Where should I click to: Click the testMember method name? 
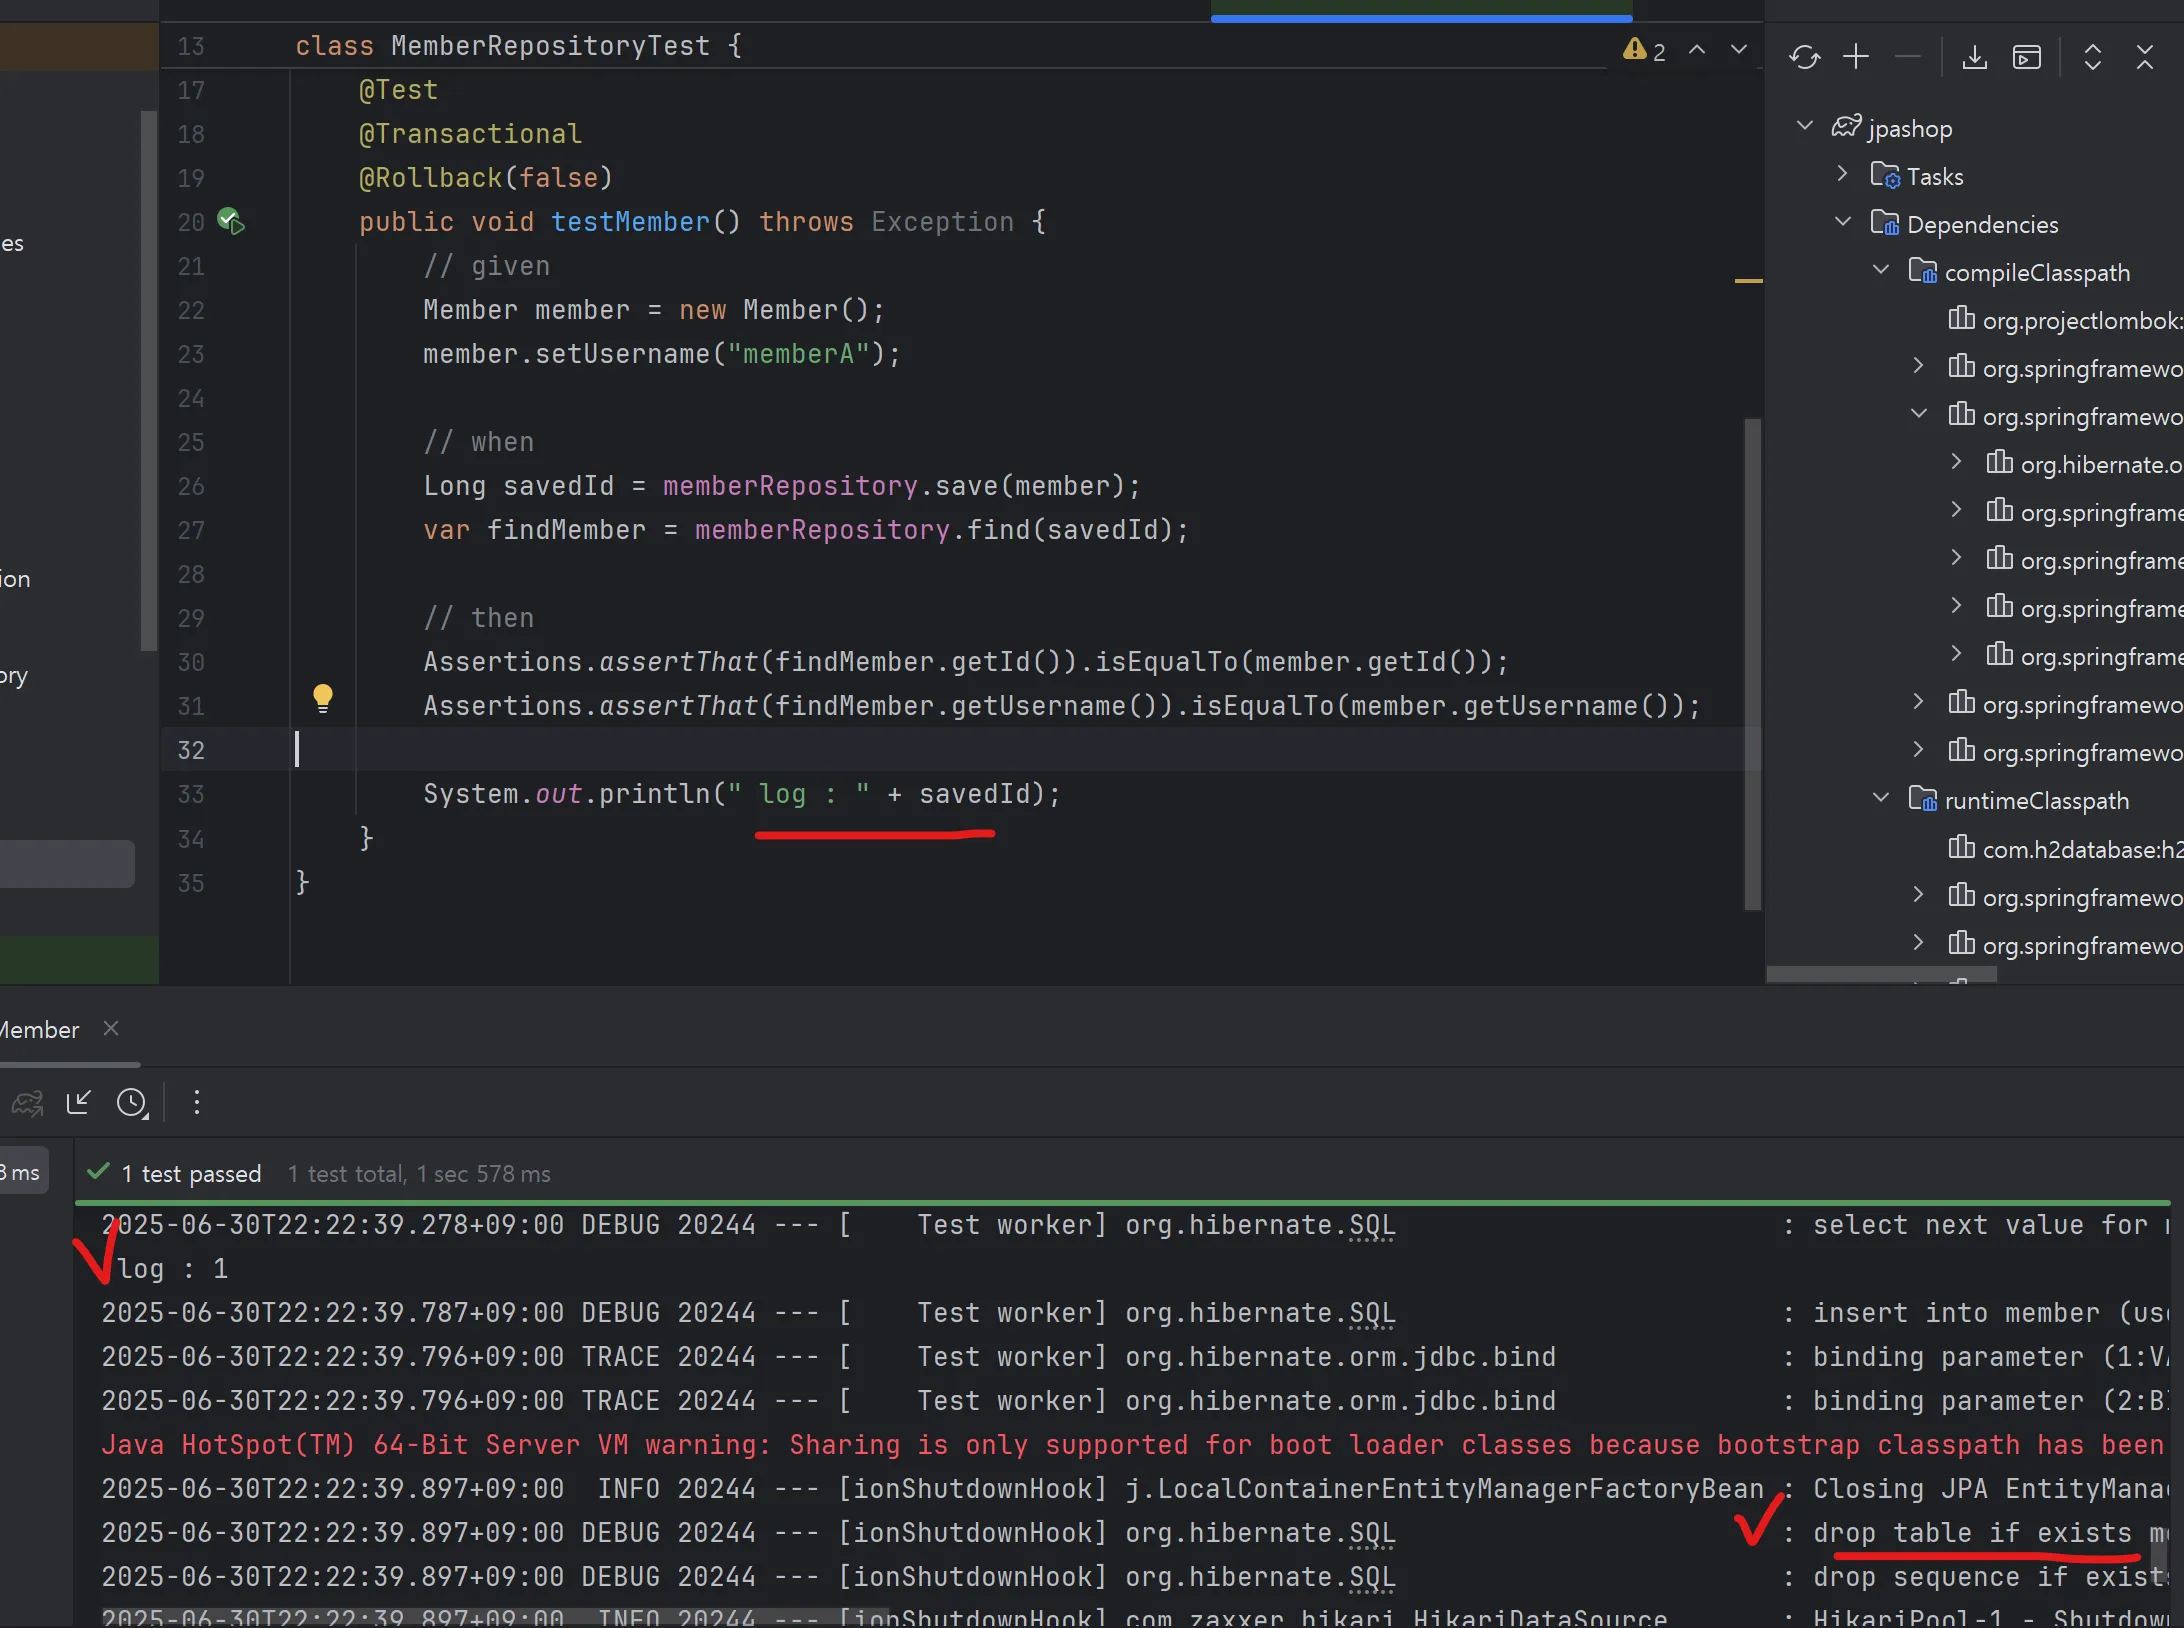point(630,221)
